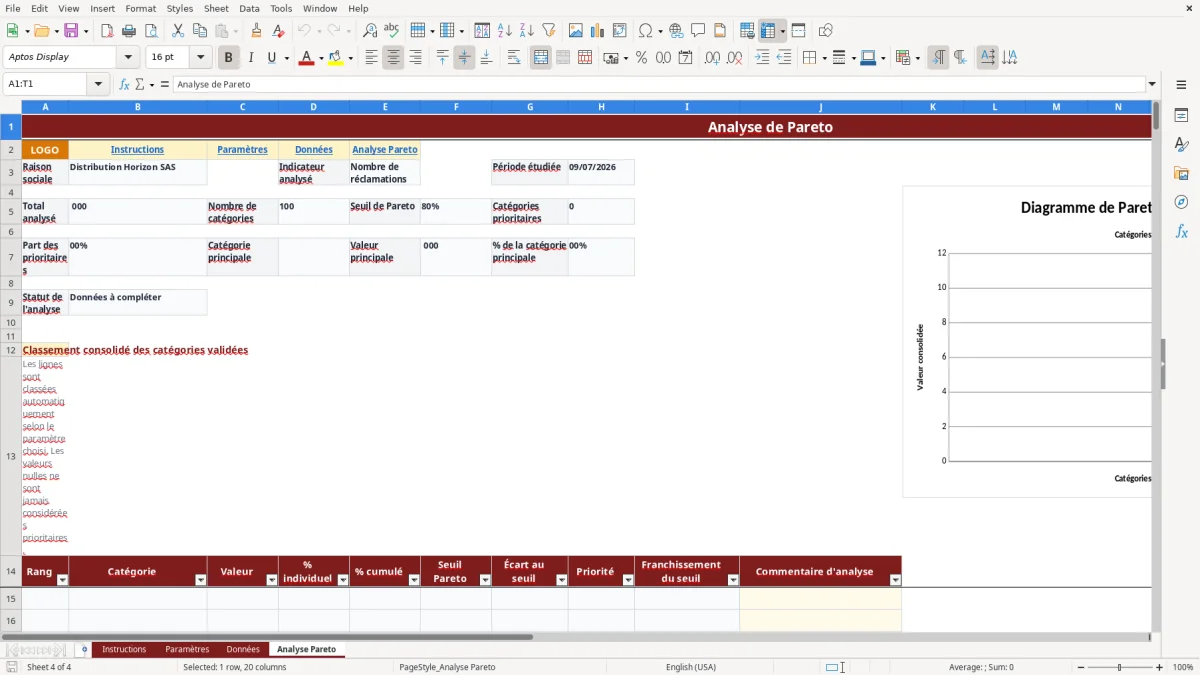Toggle Bold formatting

[229, 57]
